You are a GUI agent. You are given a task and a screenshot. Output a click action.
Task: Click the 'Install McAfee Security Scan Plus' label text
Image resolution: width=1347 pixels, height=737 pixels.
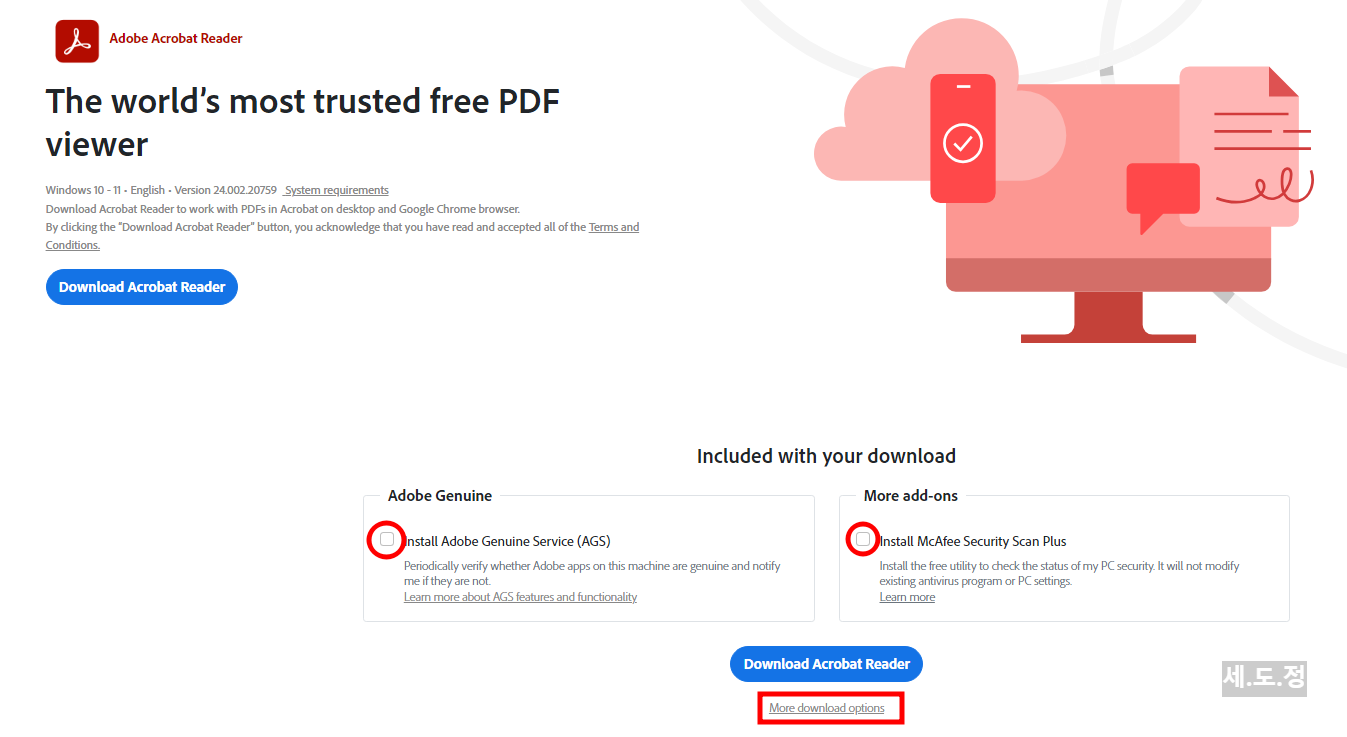[973, 541]
